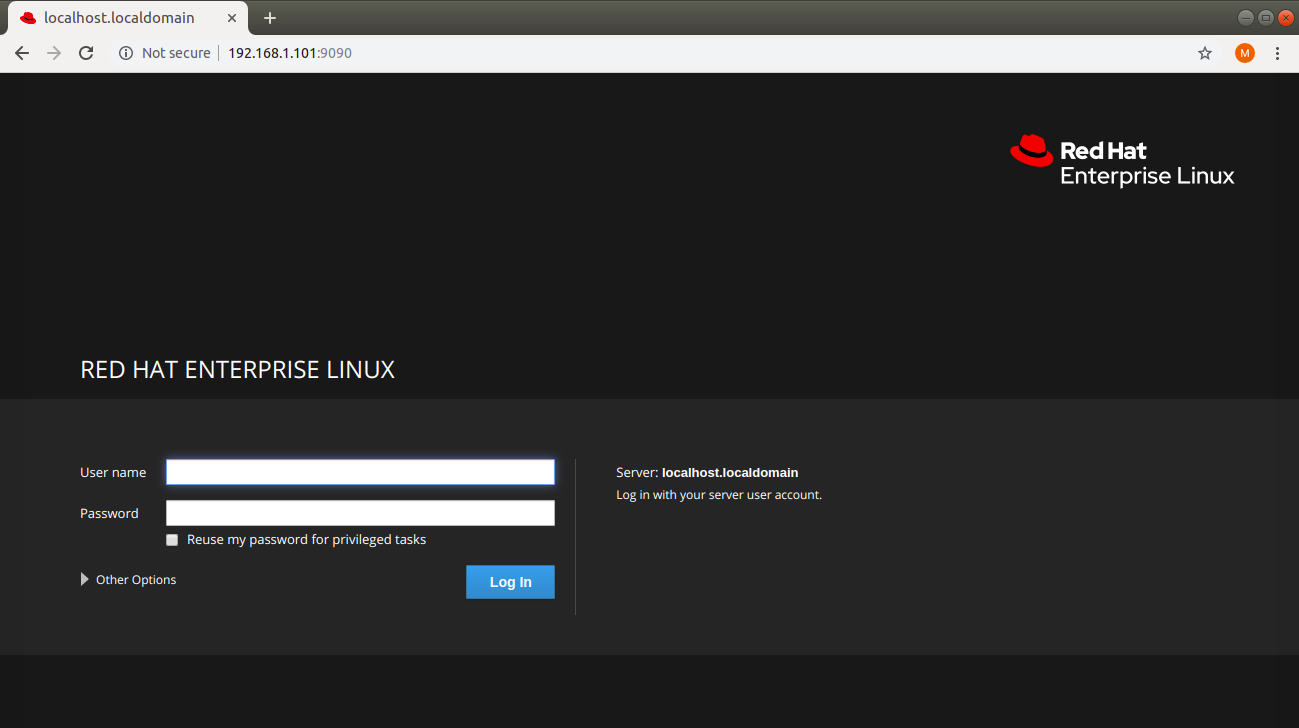Screen dimensions: 1299x728
Task: Open the orange M profile avatar
Action: tap(1245, 53)
